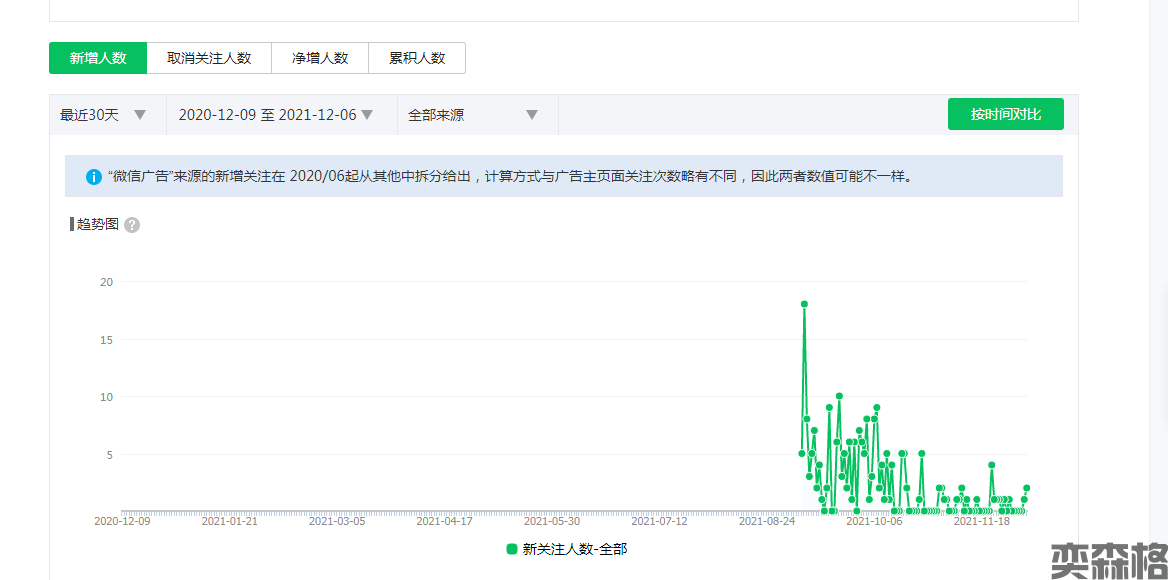
Task: Expand the 2020-12-09 至 2021-12-06 date picker
Action: [x=276, y=115]
